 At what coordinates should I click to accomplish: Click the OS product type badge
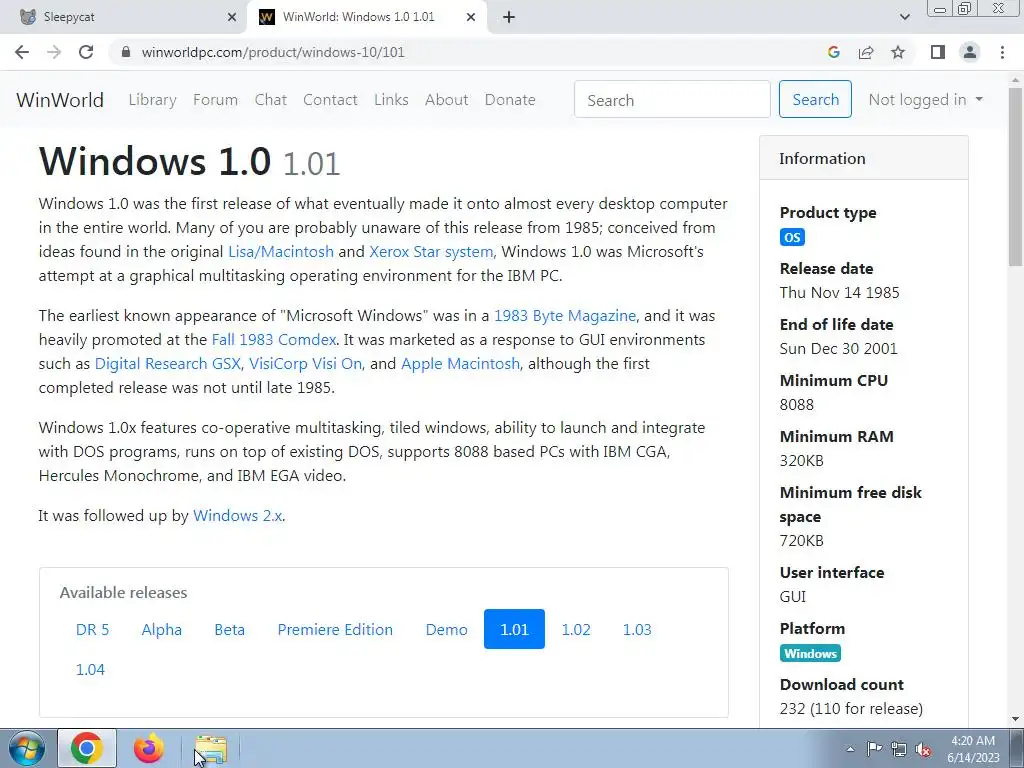coord(792,237)
